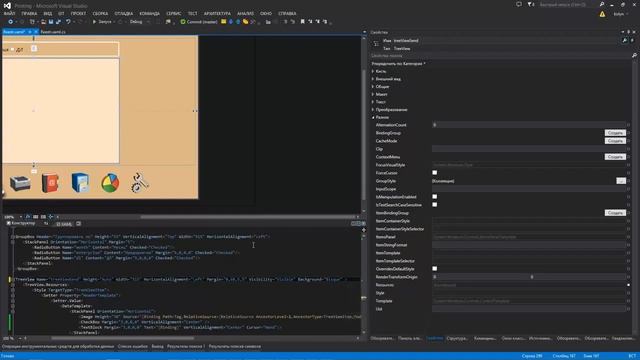Image resolution: width=640 pixels, height=360 pixels.
Task: Open the ОТЛАДКА menu
Action: click(x=124, y=13)
